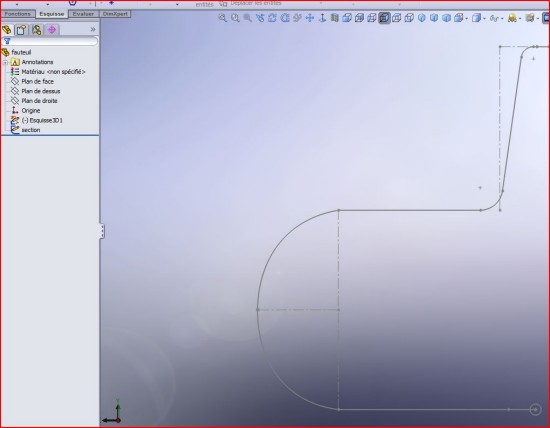Select the Plan de face item
The height and width of the screenshot is (428, 550).
[38, 81]
